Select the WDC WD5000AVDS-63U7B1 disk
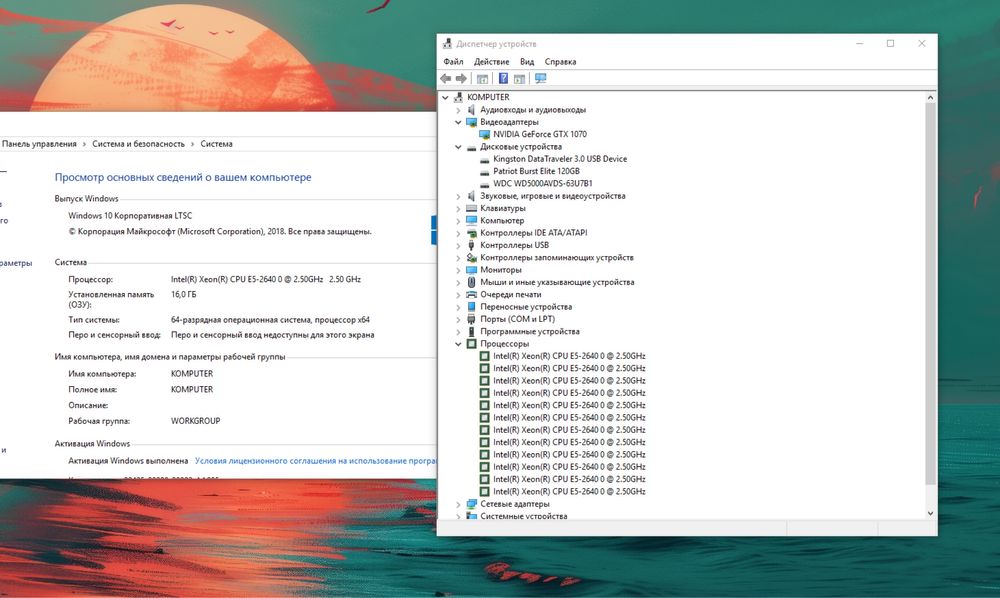This screenshot has height=598, width=1000. (543, 183)
